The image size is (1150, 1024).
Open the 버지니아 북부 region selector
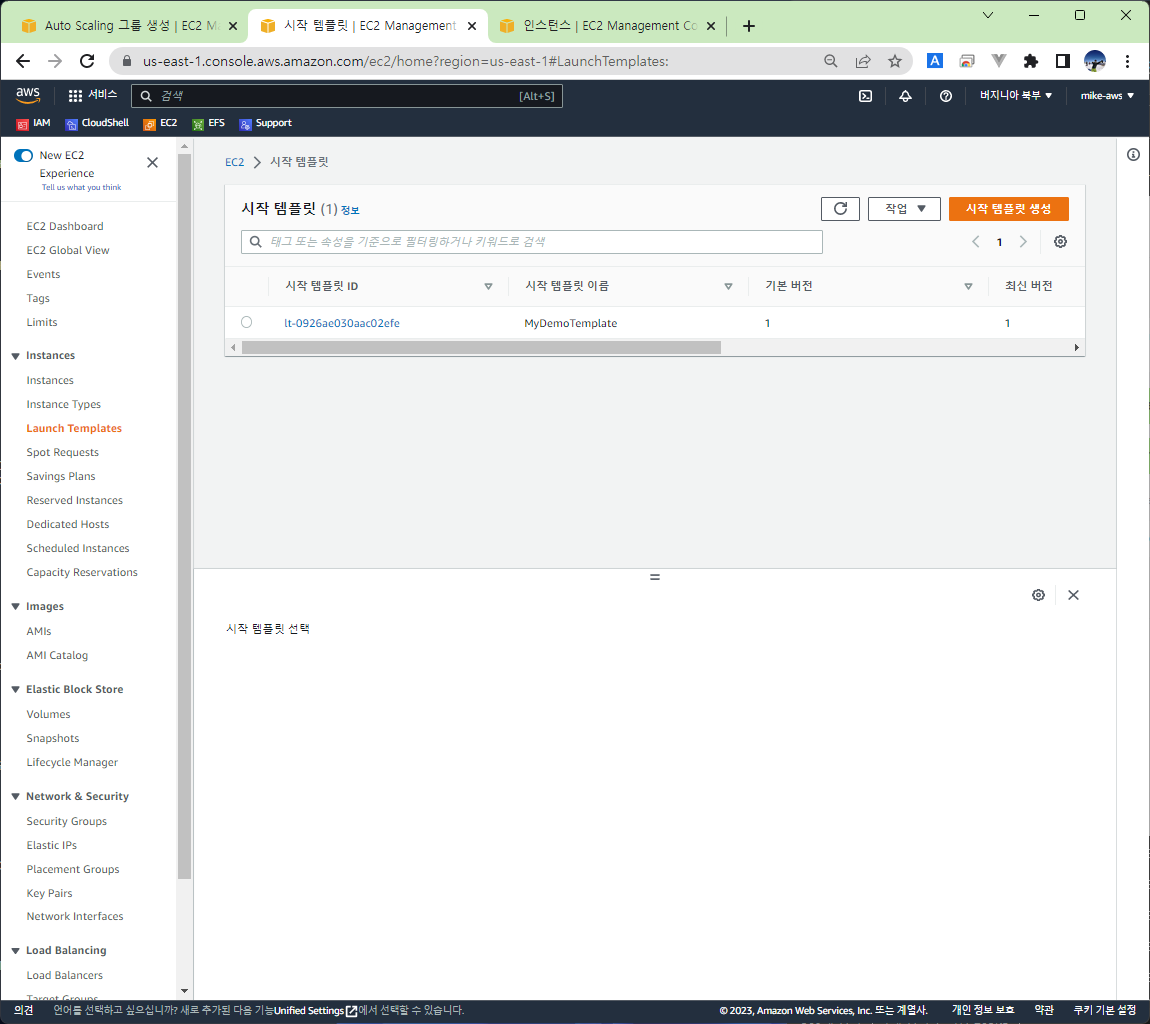(x=1016, y=96)
